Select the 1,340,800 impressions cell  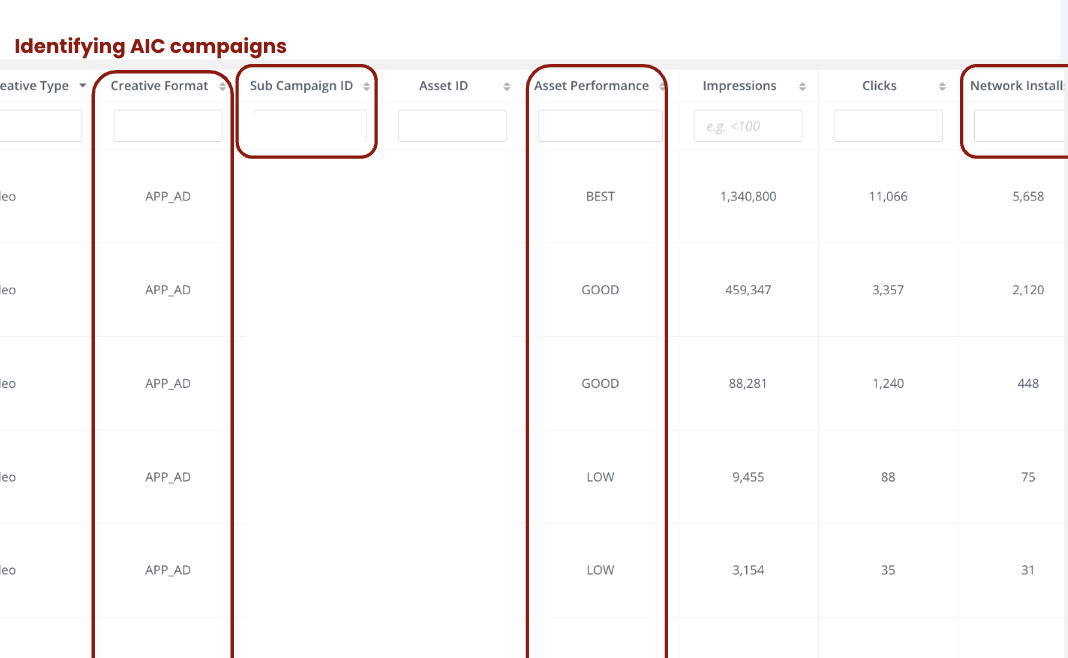click(748, 196)
